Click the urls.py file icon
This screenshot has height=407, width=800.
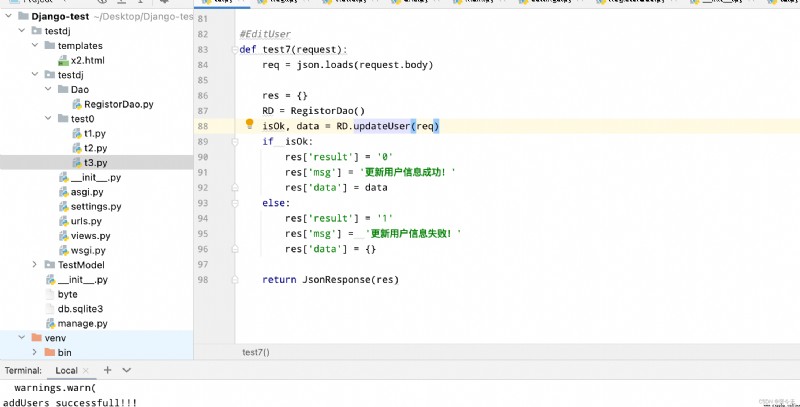point(64,221)
